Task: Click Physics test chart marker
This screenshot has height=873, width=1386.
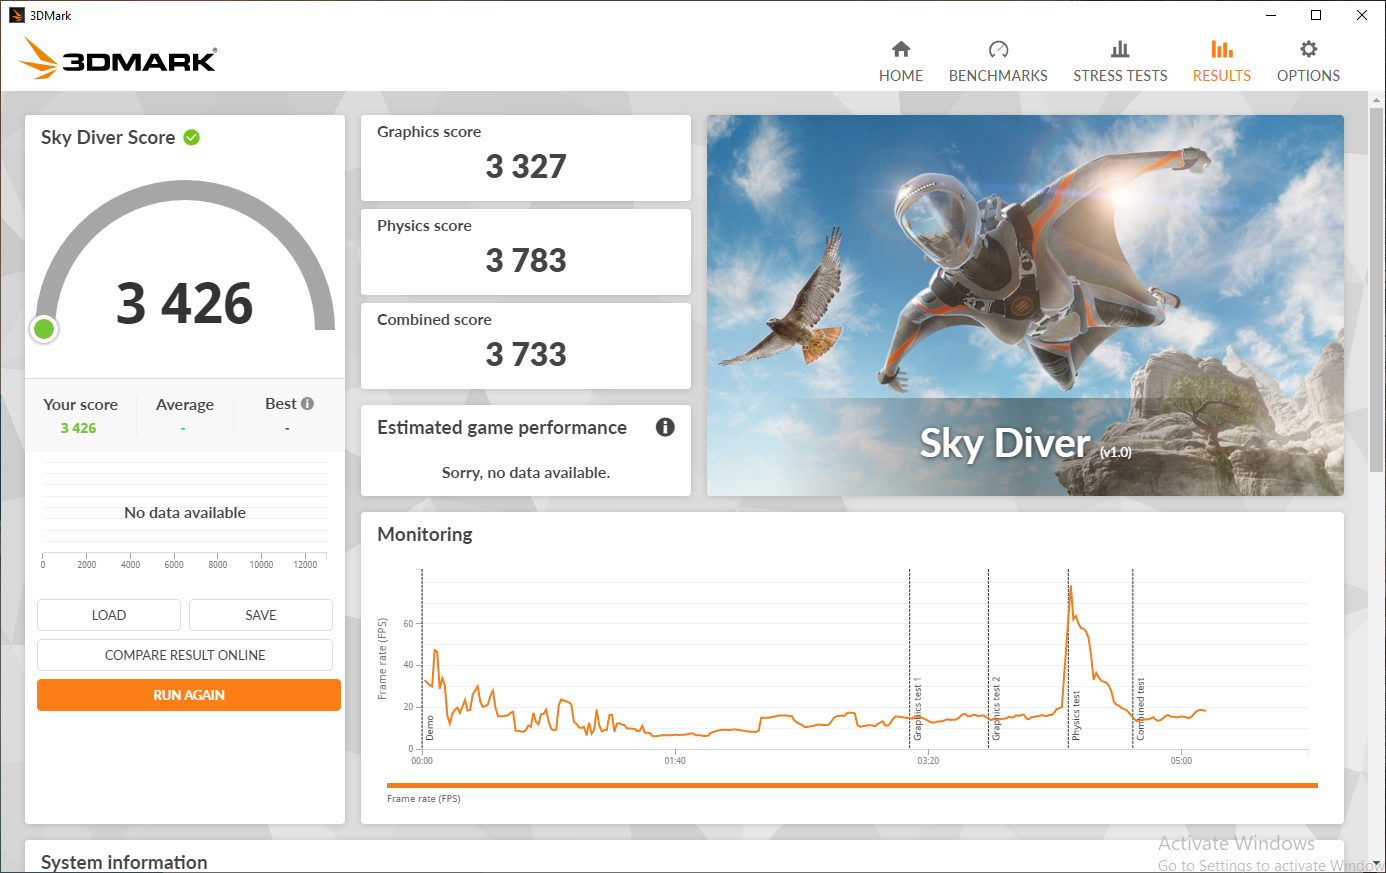Action: [x=1076, y=715]
